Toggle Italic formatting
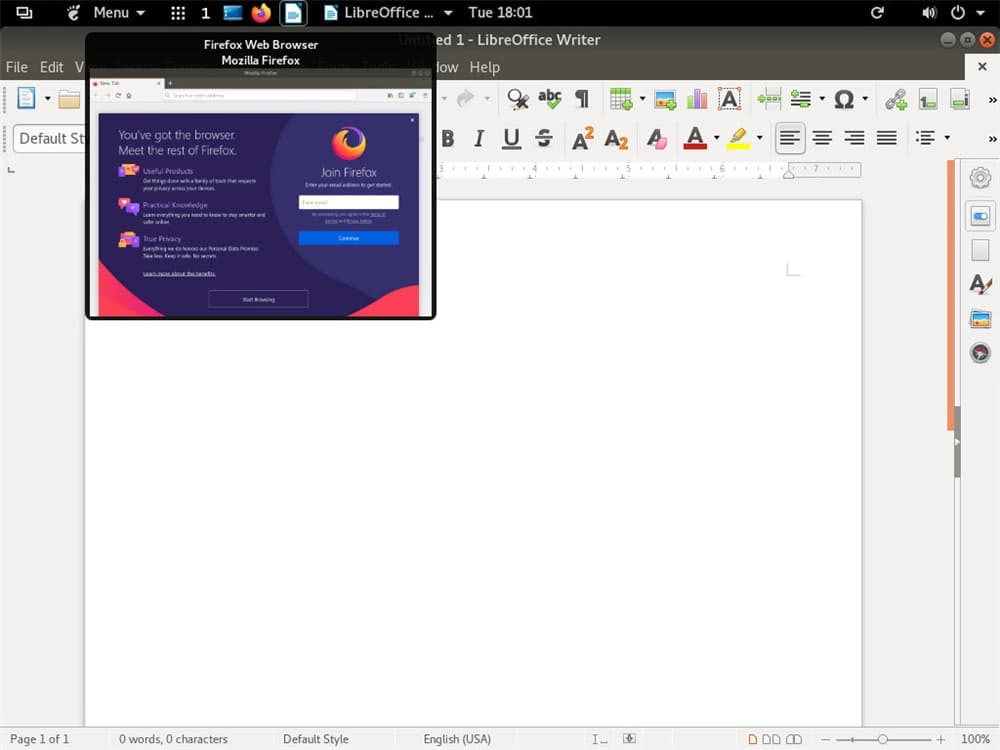 pos(479,138)
